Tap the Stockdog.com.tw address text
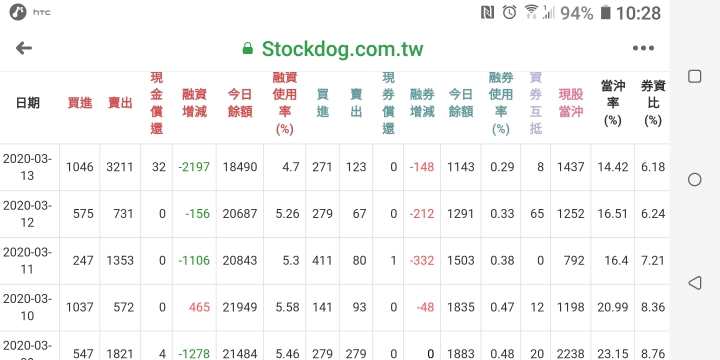 [x=342, y=49]
